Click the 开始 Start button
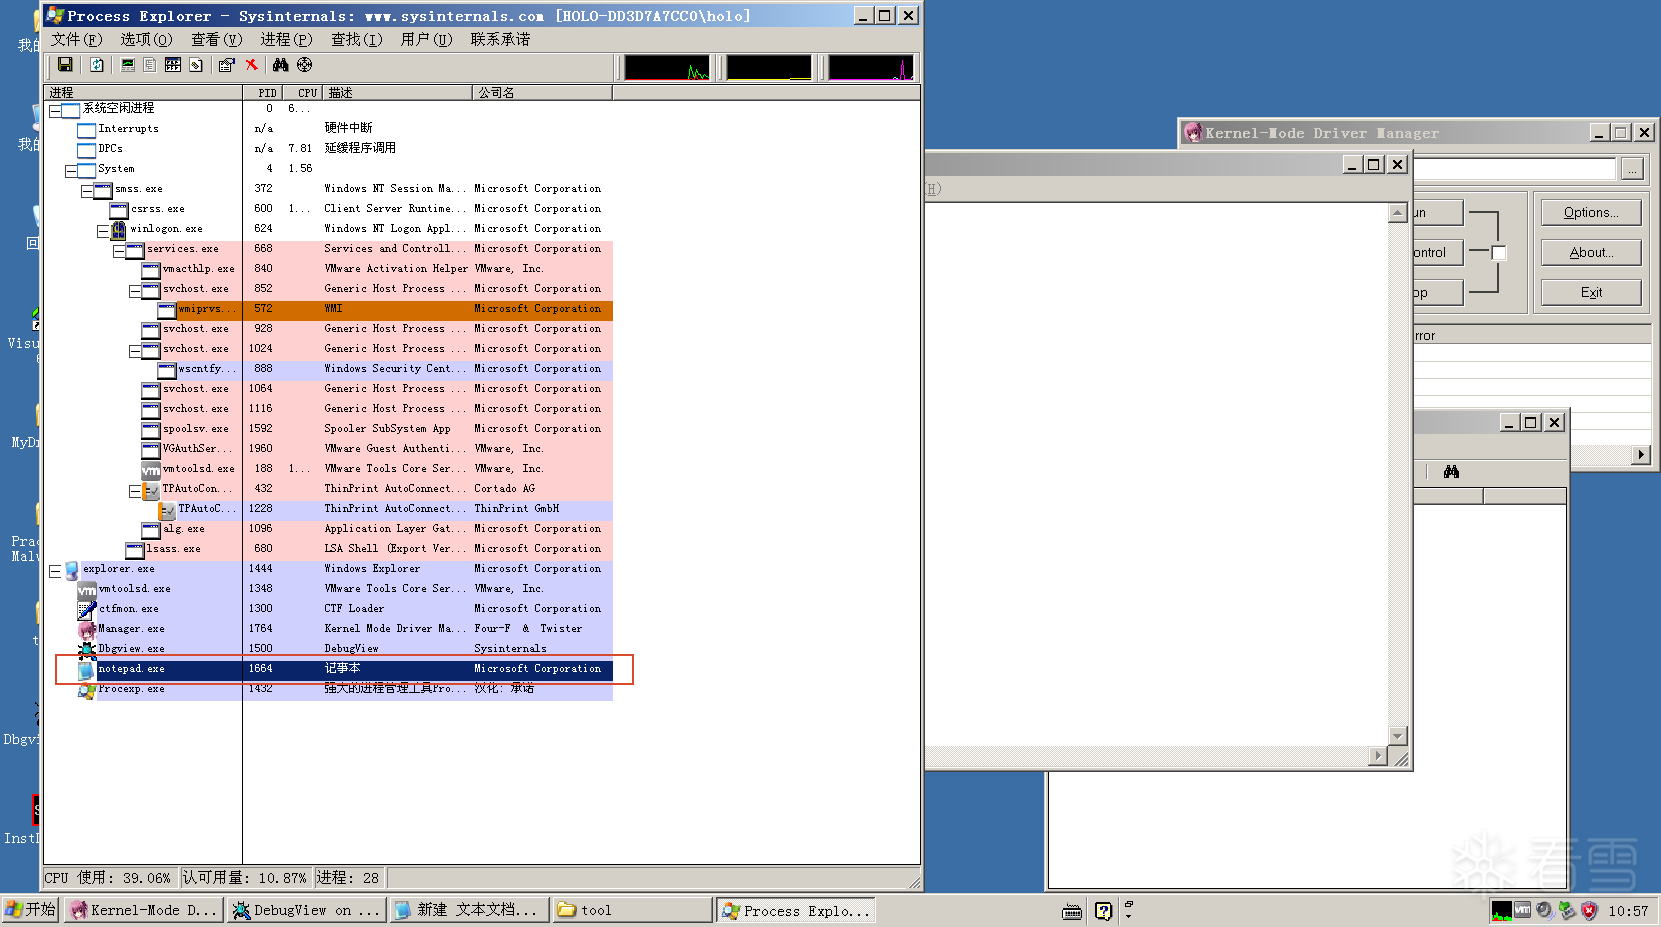 tap(31, 910)
